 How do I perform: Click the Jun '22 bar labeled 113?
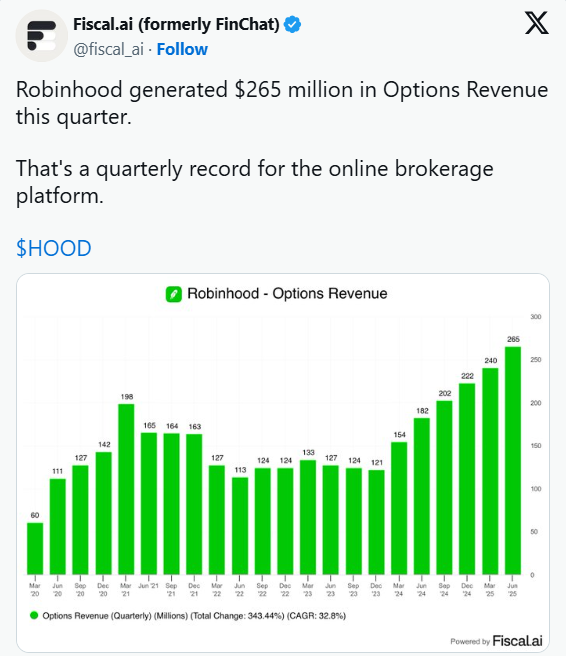point(240,526)
